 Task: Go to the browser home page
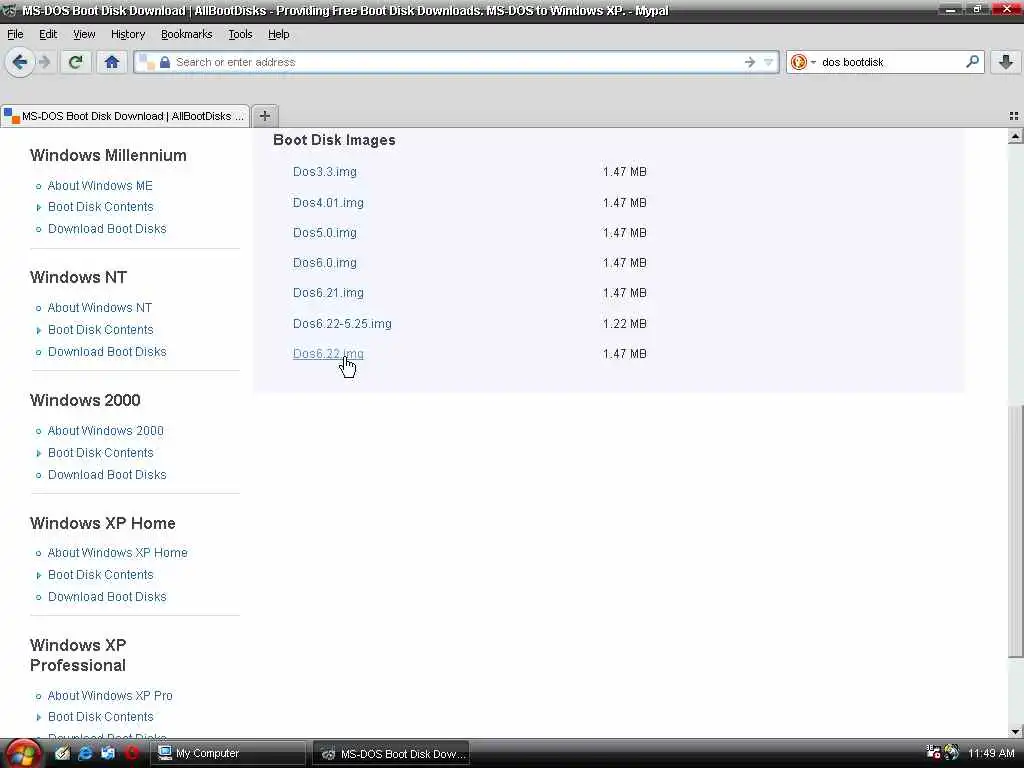tap(112, 62)
